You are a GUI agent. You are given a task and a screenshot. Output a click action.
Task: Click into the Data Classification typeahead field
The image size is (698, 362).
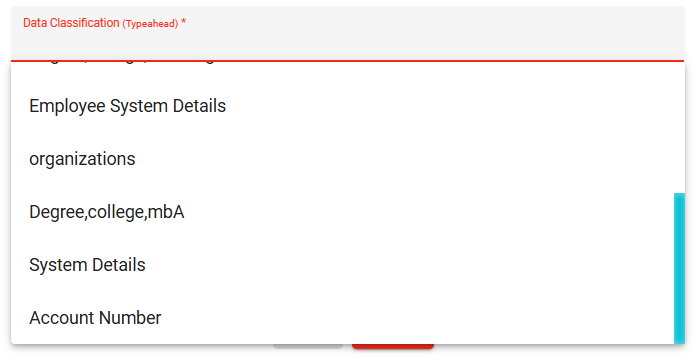click(x=348, y=34)
